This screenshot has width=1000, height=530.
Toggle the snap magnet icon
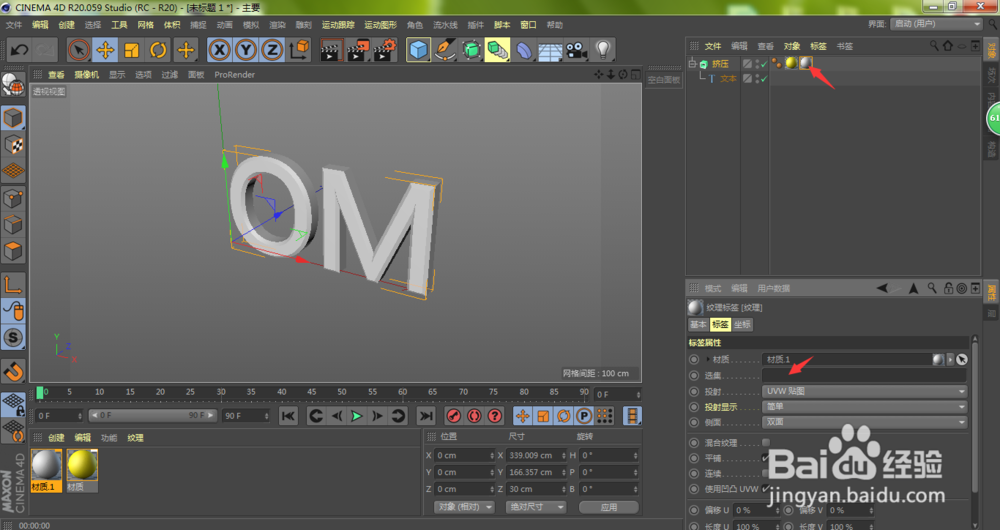13,371
